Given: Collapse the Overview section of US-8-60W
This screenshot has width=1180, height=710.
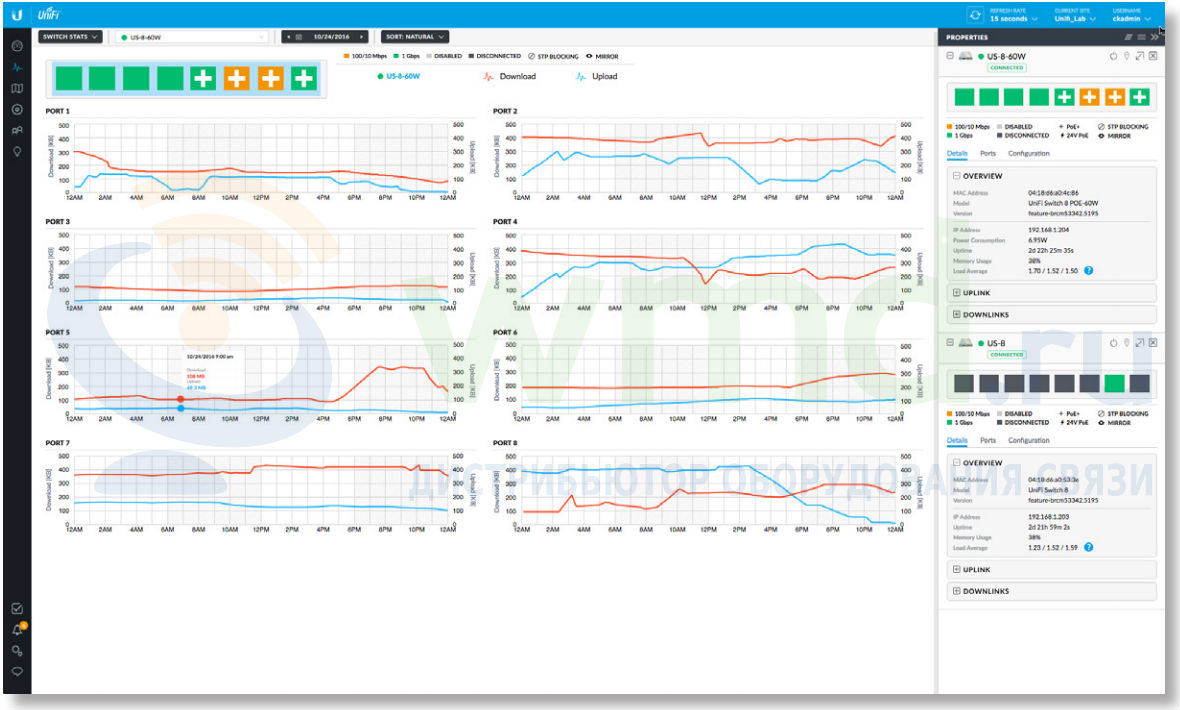Looking at the screenshot, I should 956,175.
